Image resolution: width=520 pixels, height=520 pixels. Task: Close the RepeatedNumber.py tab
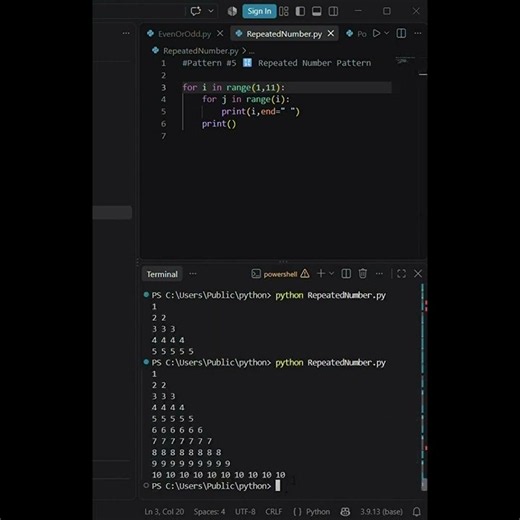click(331, 33)
